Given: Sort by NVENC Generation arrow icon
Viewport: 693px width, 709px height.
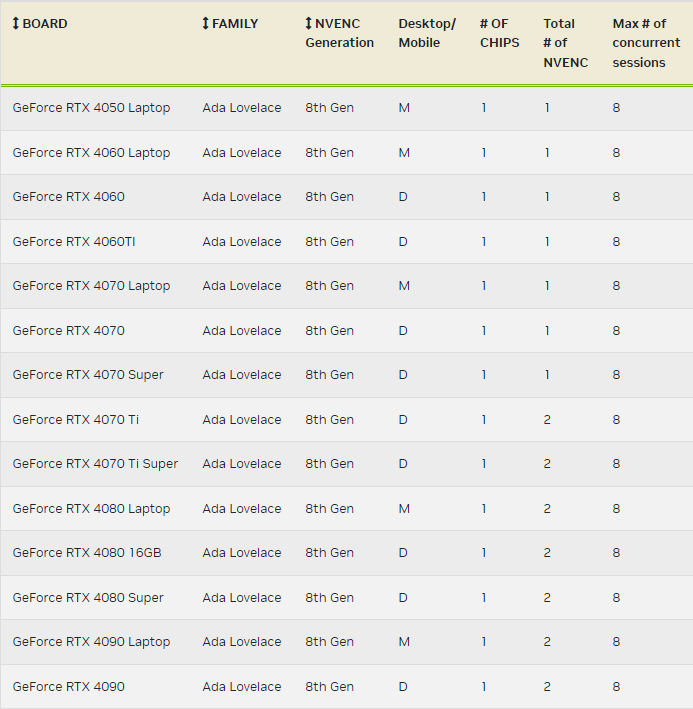Looking at the screenshot, I should click(x=309, y=23).
